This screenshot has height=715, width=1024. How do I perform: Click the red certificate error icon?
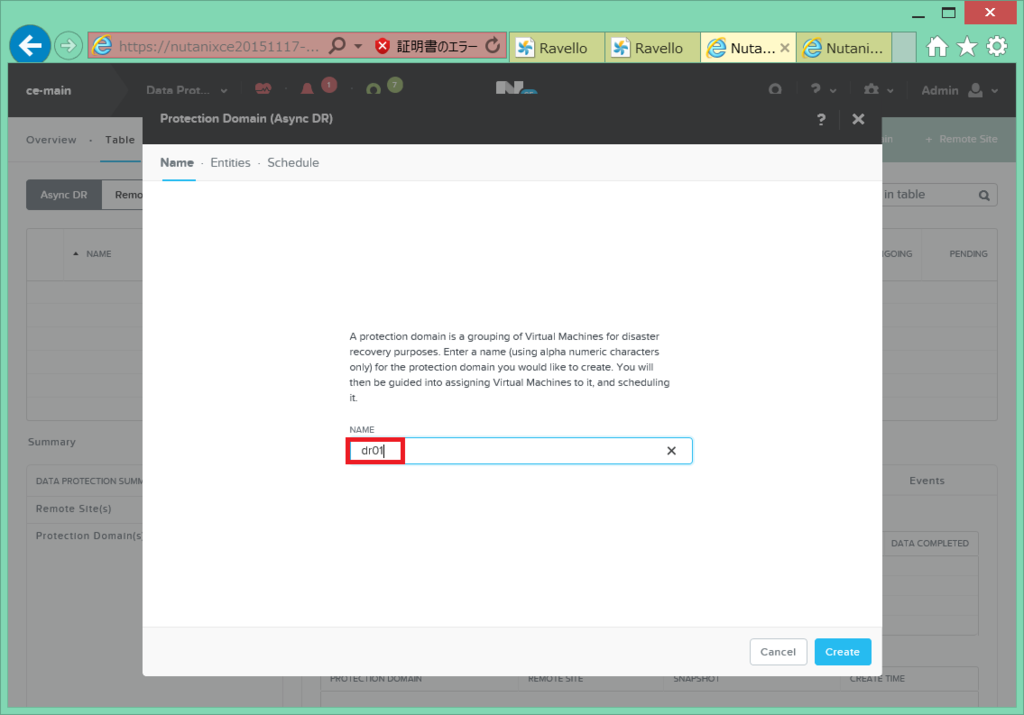coord(383,46)
